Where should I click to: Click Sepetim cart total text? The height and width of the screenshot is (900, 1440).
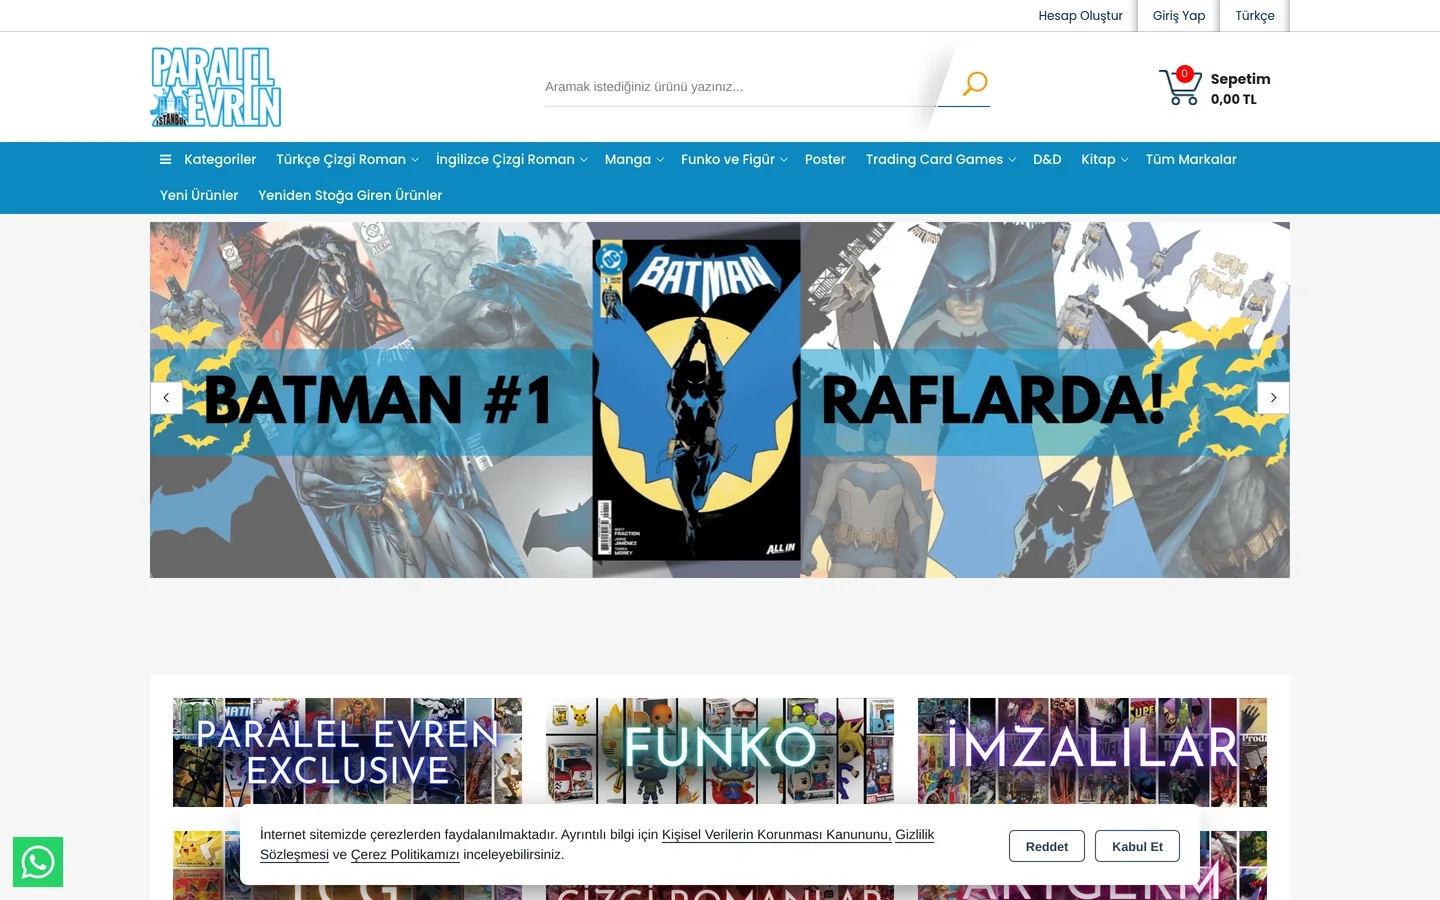(x=1240, y=89)
